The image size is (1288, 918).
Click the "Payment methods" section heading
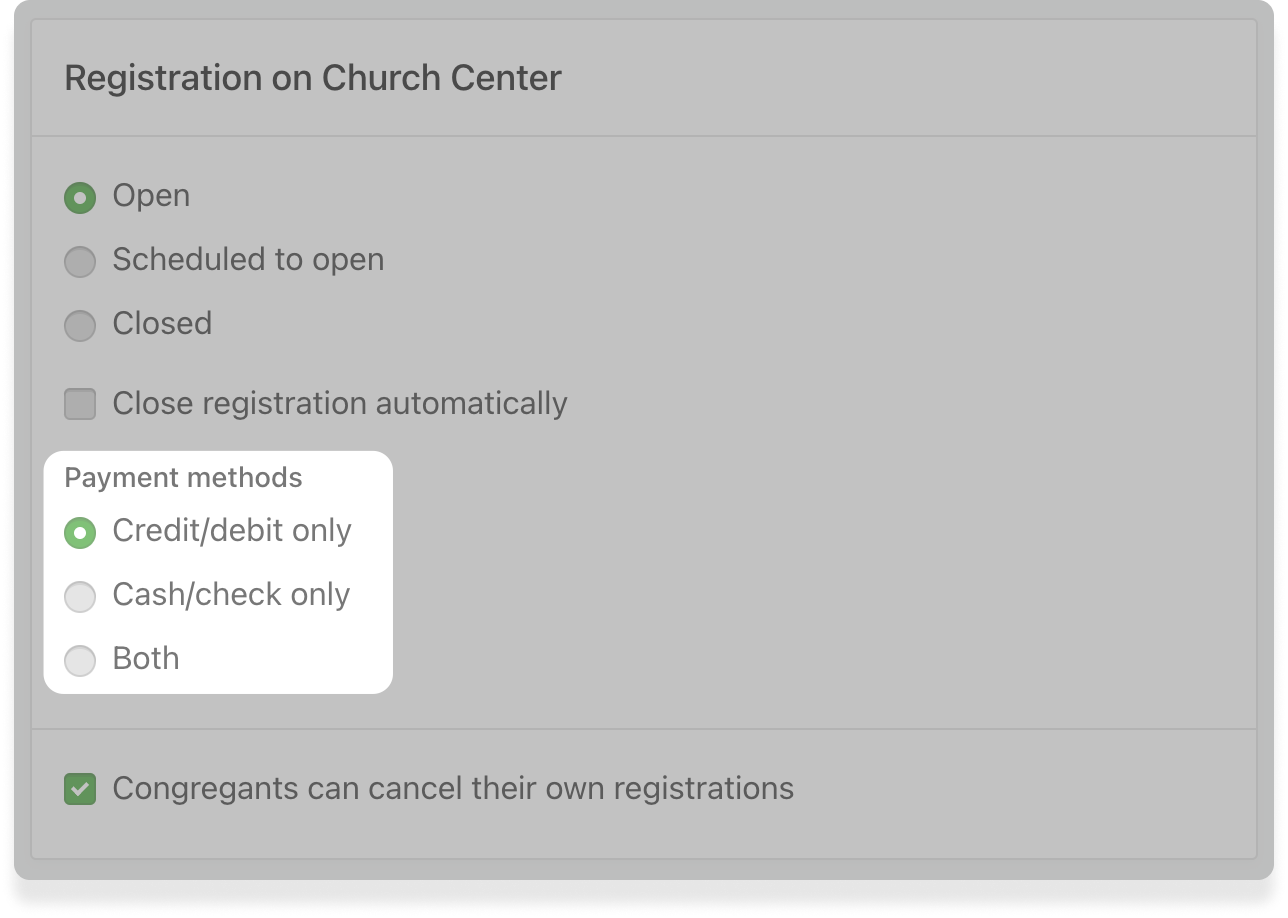coord(183,478)
